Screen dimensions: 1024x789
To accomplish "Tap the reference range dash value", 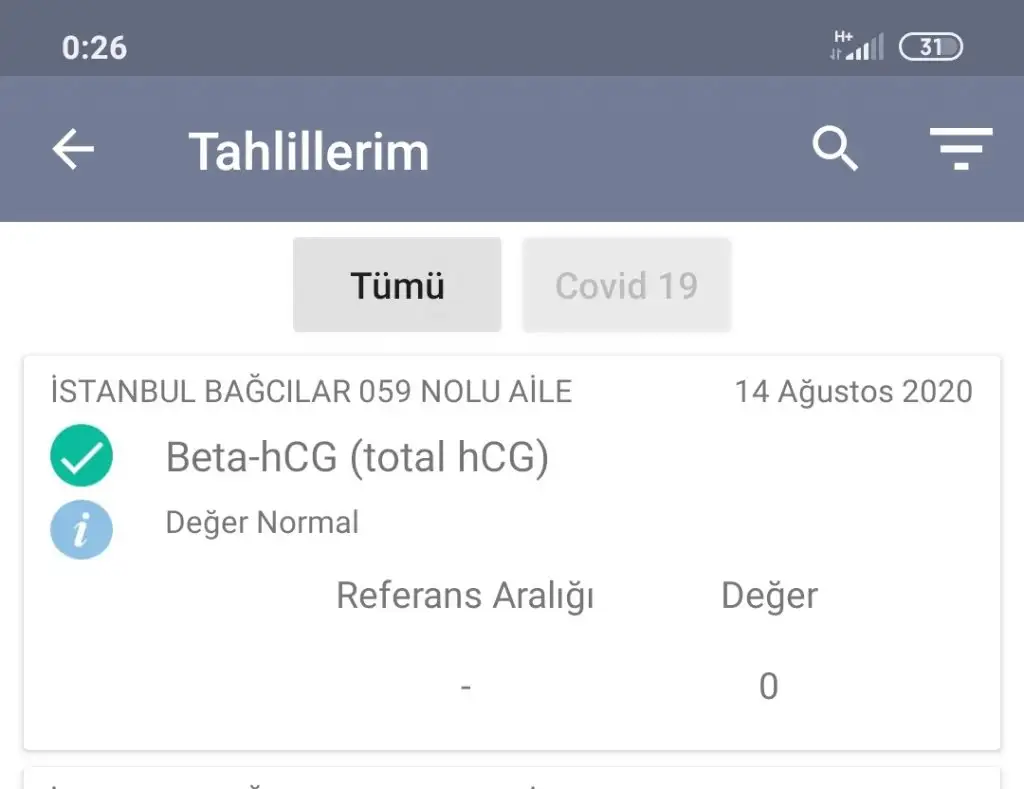I will click(466, 687).
